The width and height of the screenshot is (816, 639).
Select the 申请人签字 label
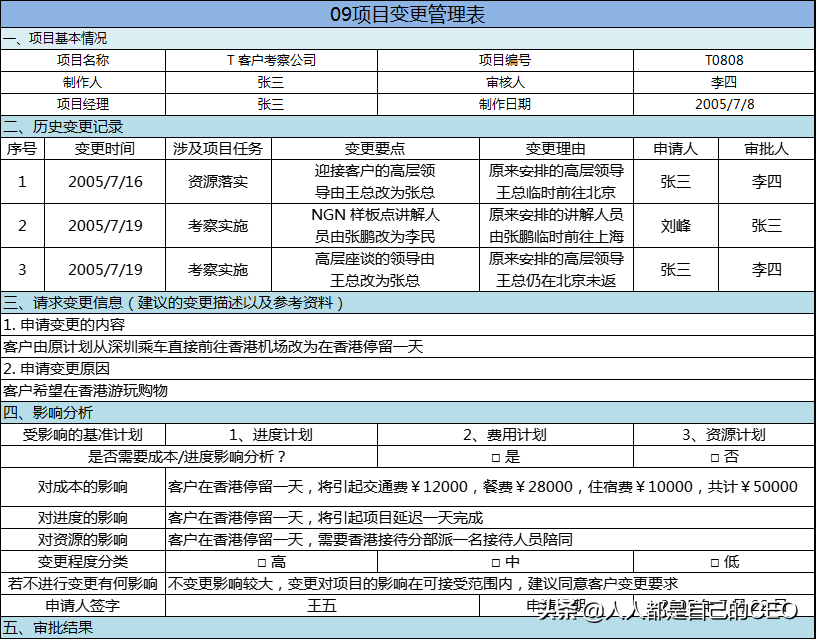(x=83, y=606)
